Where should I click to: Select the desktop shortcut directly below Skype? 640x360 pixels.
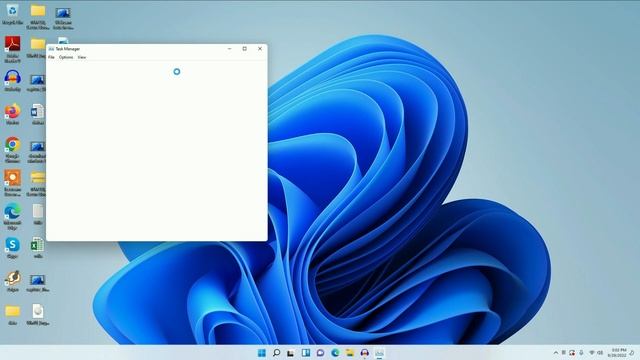coord(12,281)
